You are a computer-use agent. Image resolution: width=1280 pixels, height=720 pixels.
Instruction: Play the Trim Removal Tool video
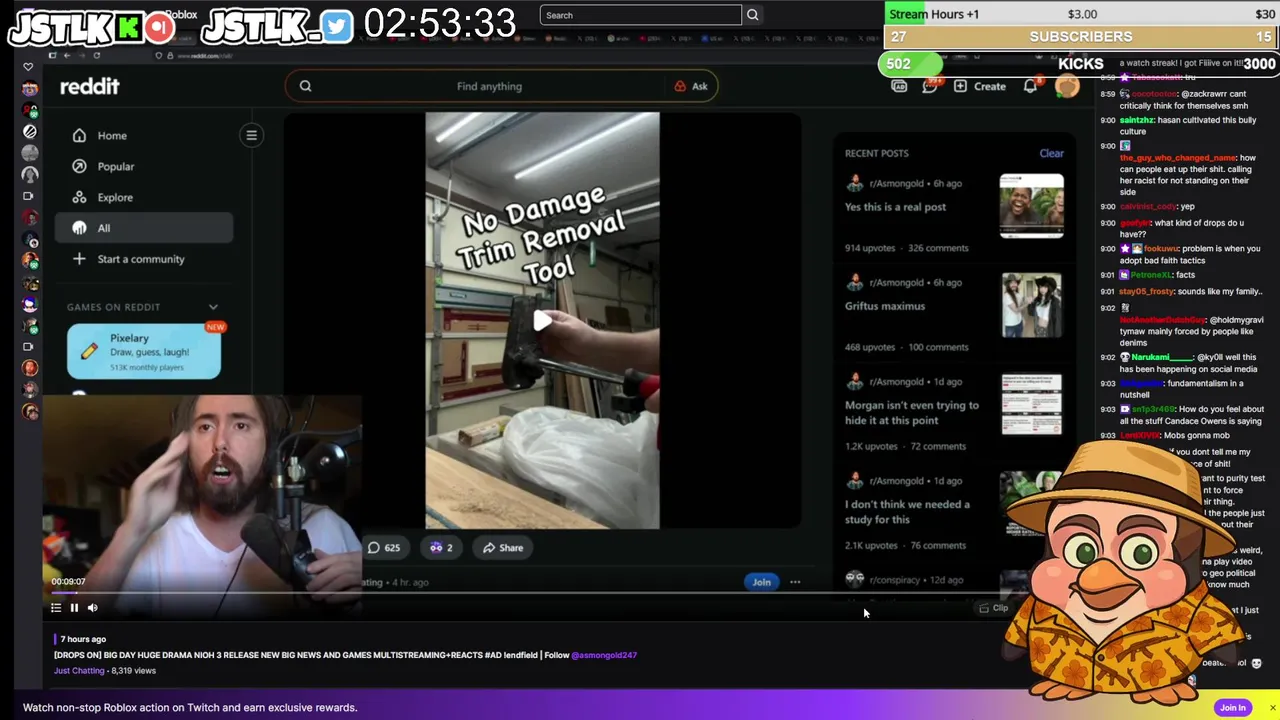click(542, 321)
